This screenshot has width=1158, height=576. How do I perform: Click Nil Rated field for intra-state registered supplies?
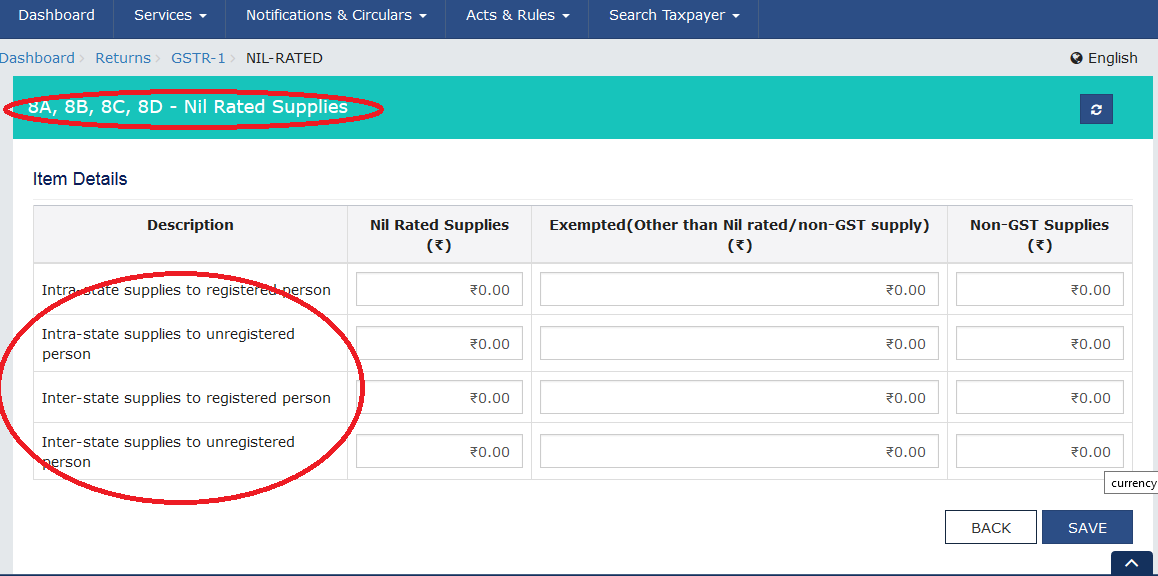439,289
